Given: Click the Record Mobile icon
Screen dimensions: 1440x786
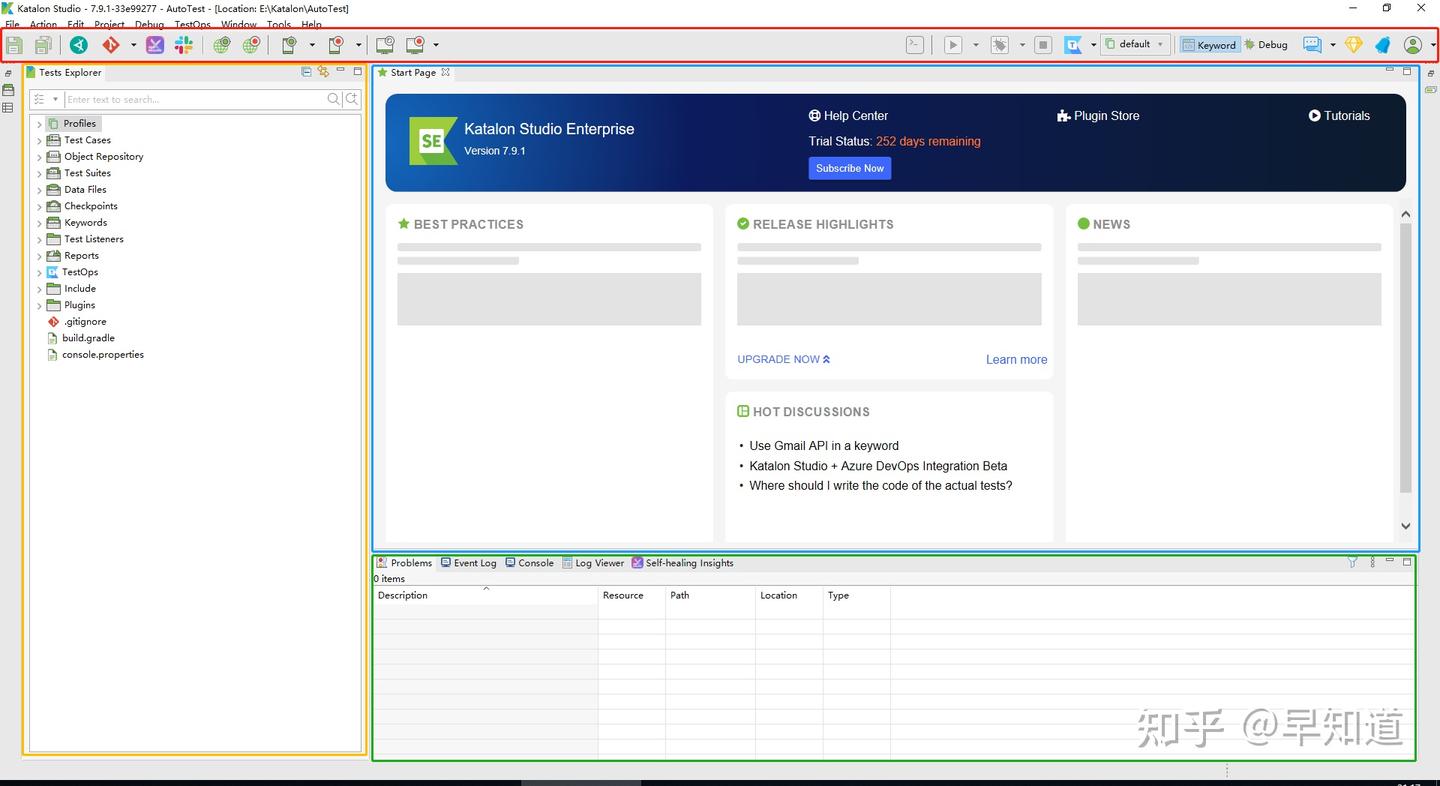Looking at the screenshot, I should pos(336,45).
